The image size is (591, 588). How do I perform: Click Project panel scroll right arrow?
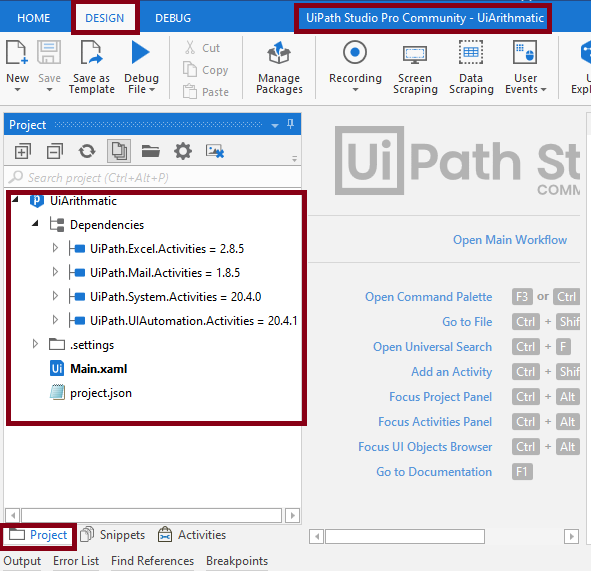click(292, 515)
